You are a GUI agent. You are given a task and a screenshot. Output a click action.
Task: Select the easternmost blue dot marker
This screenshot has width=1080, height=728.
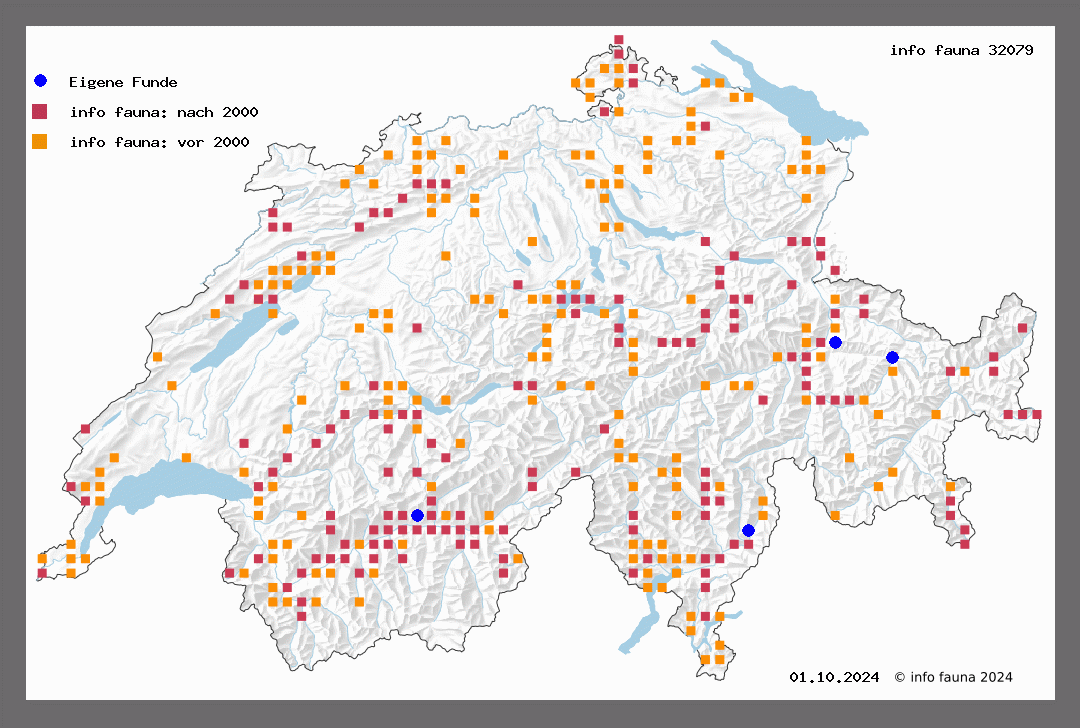pyautogui.click(x=892, y=357)
